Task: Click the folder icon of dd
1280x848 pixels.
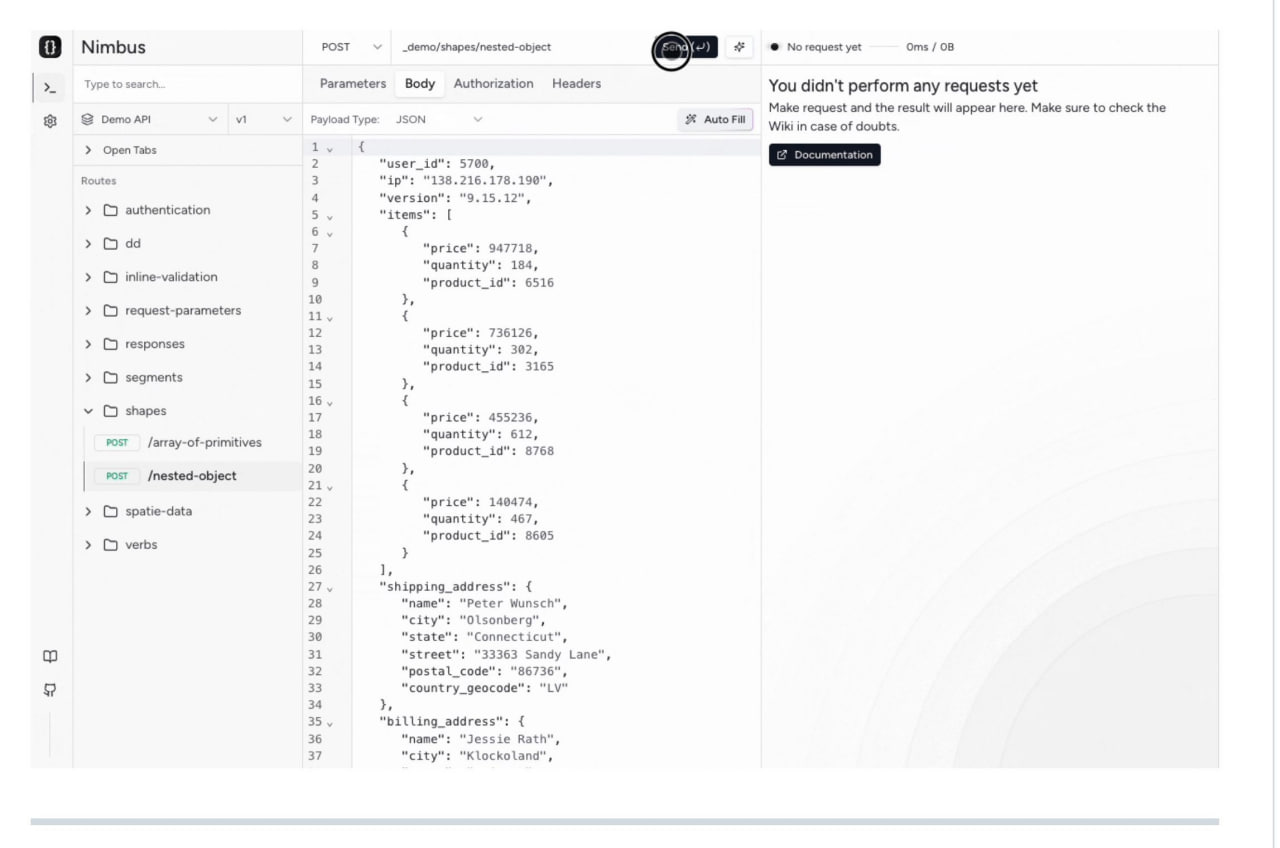Action: [111, 244]
